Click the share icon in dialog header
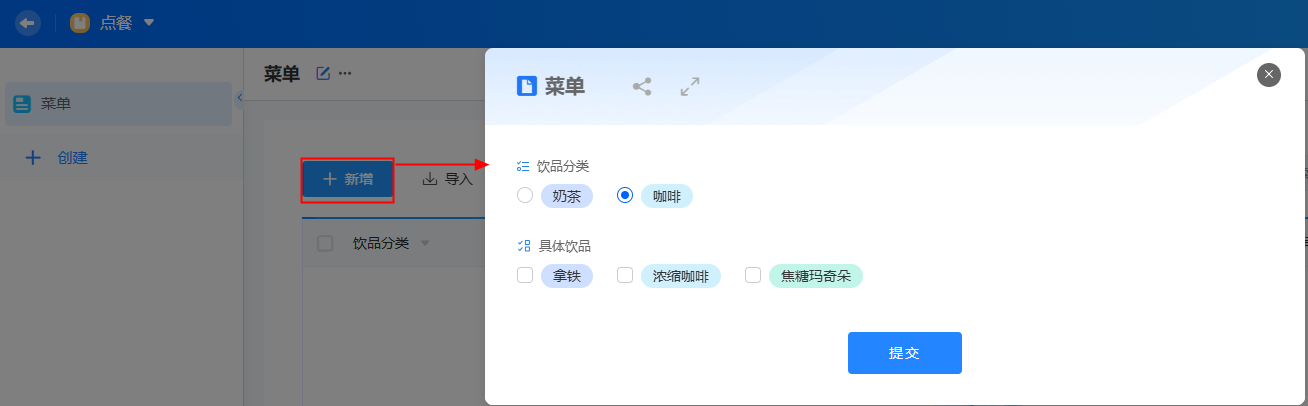Viewport: 1308px width, 406px height. click(x=642, y=86)
